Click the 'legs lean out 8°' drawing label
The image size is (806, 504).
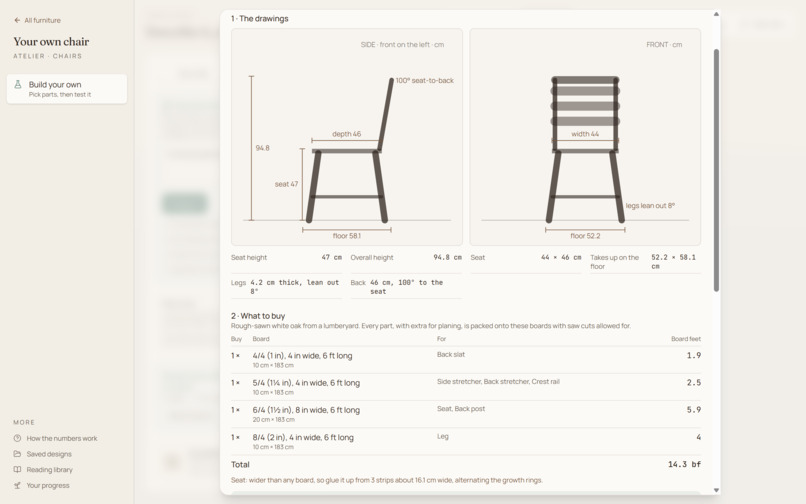point(650,206)
